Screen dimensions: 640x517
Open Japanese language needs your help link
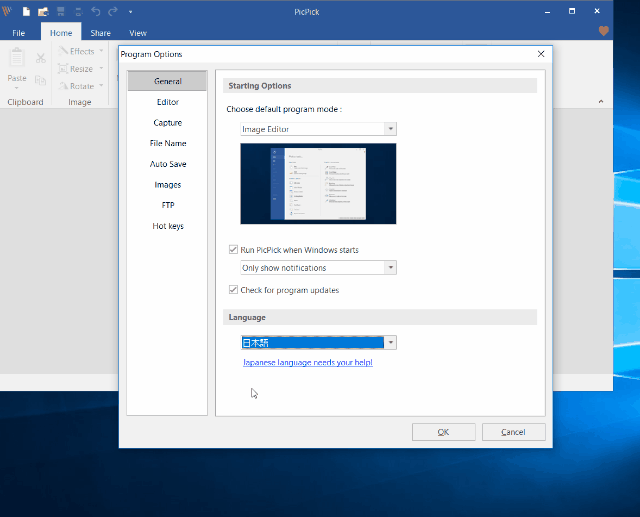click(308, 362)
